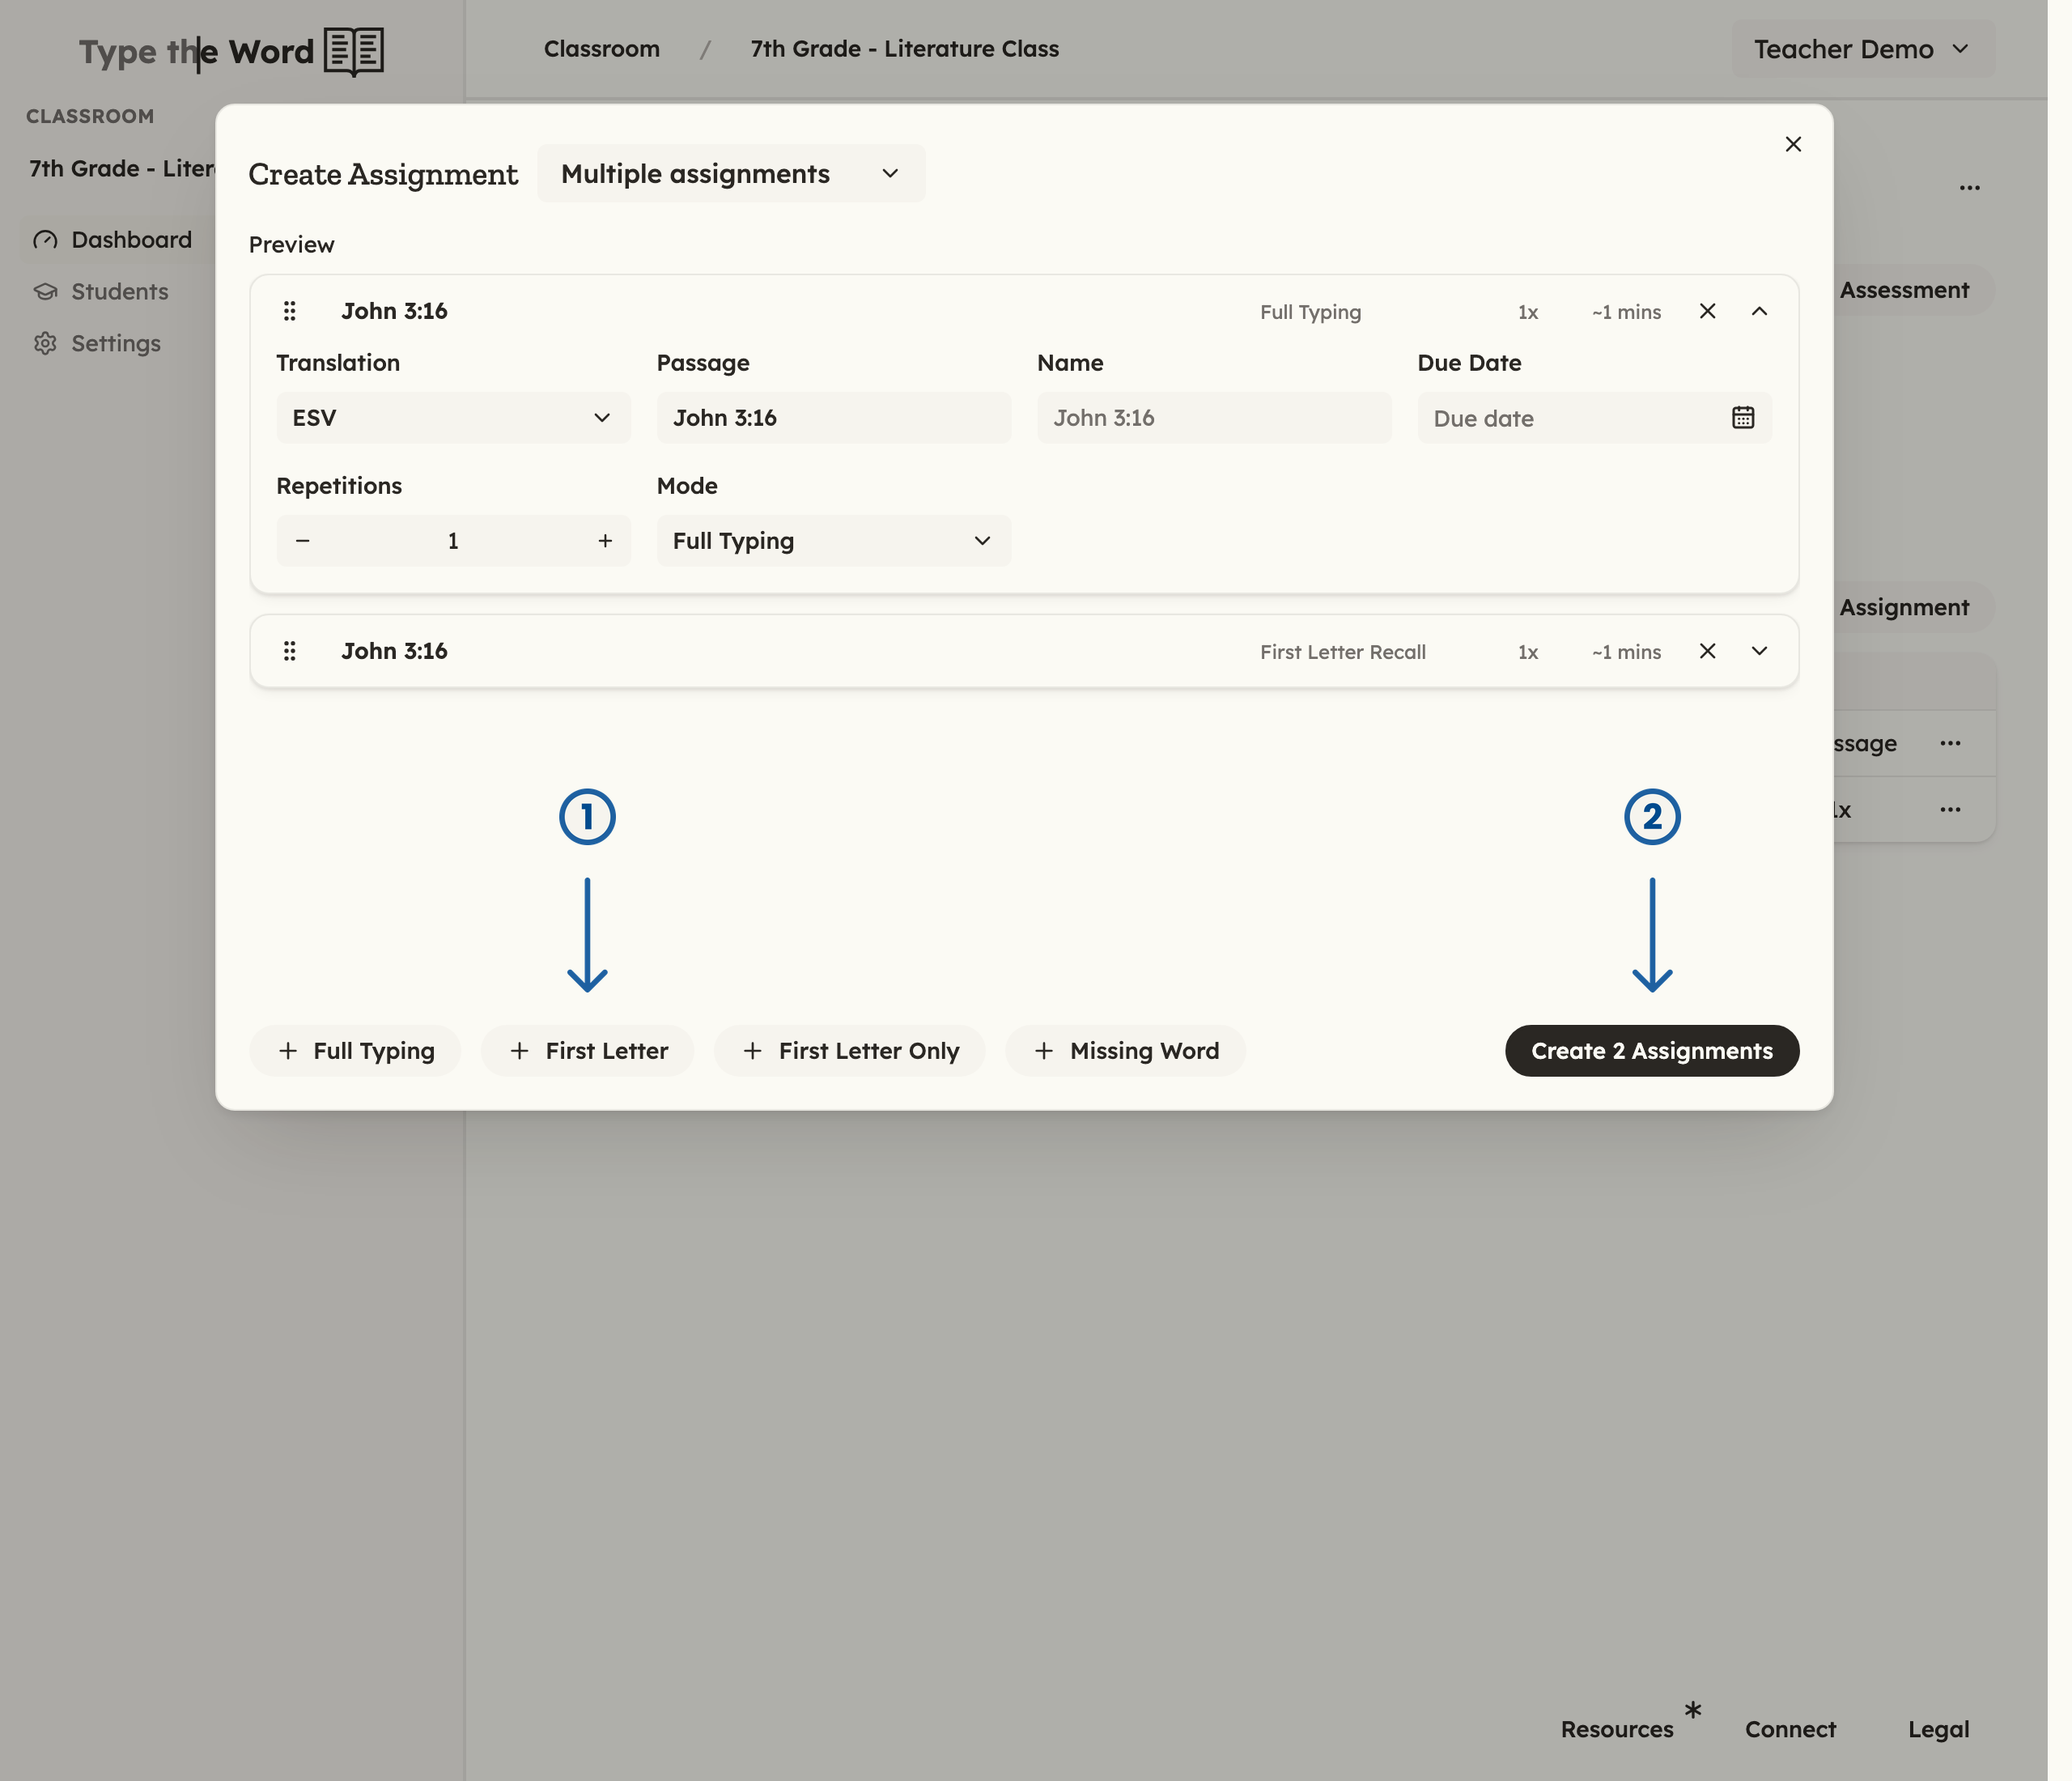Click Create 2 Assignments button
2072x1781 pixels.
[x=1652, y=1051]
